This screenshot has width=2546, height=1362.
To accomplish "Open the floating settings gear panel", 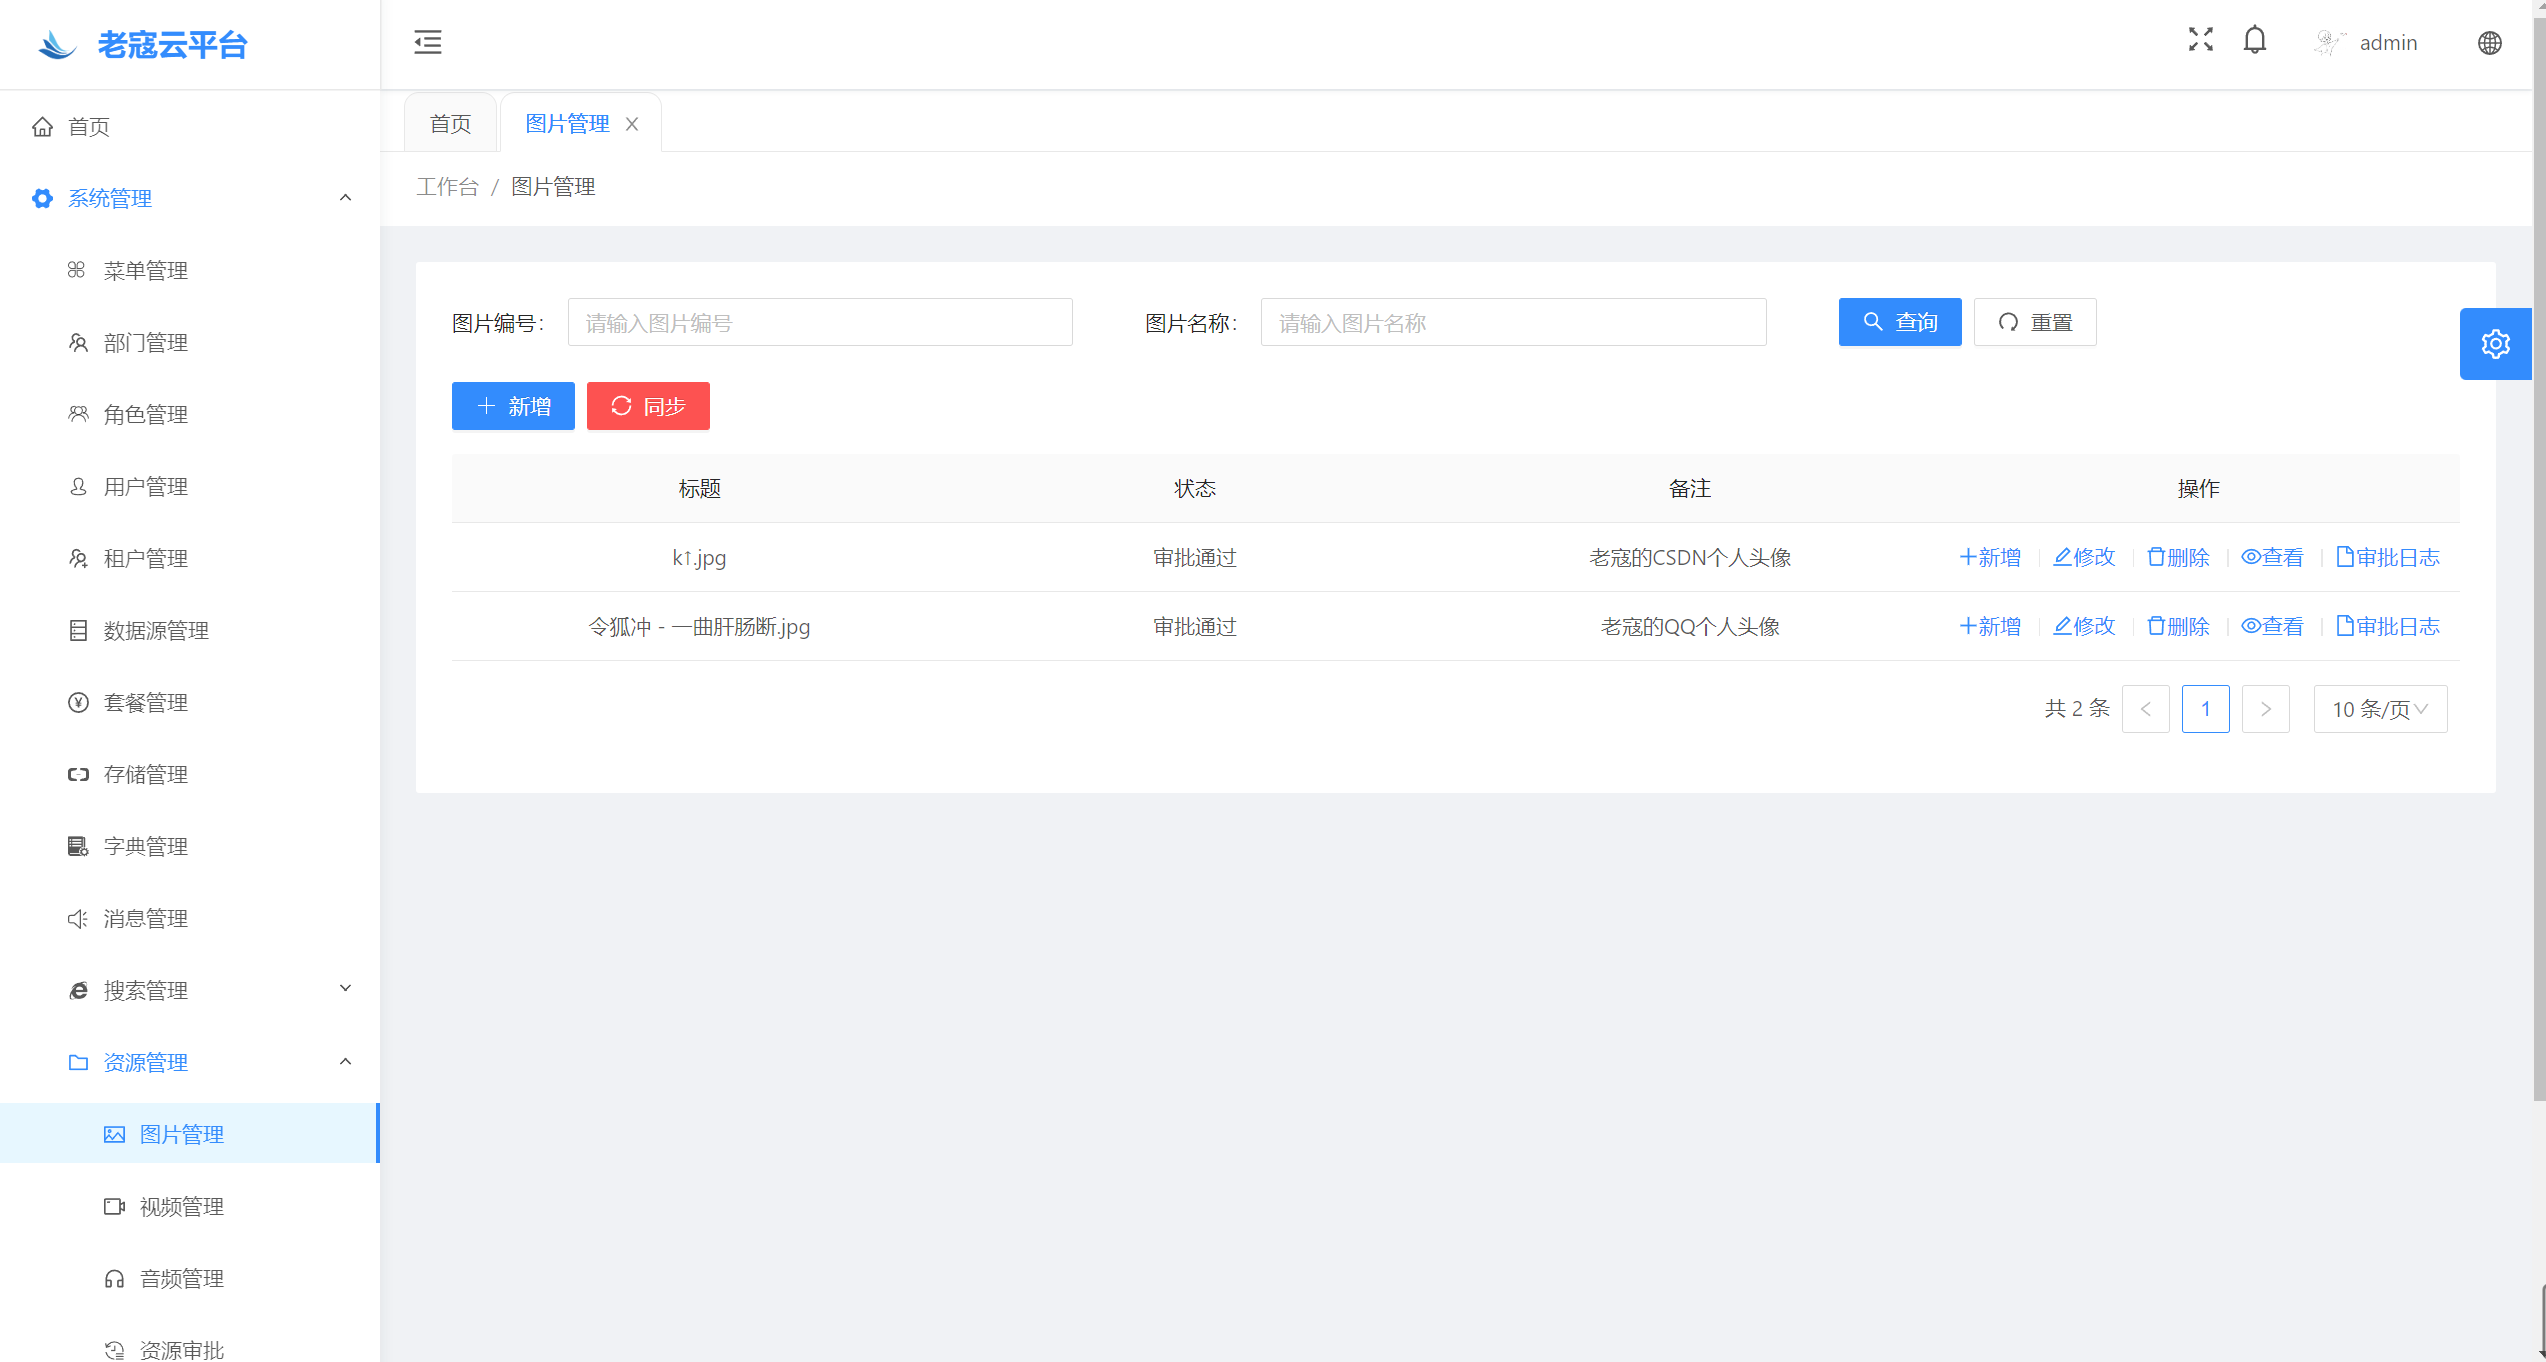I will click(x=2495, y=344).
